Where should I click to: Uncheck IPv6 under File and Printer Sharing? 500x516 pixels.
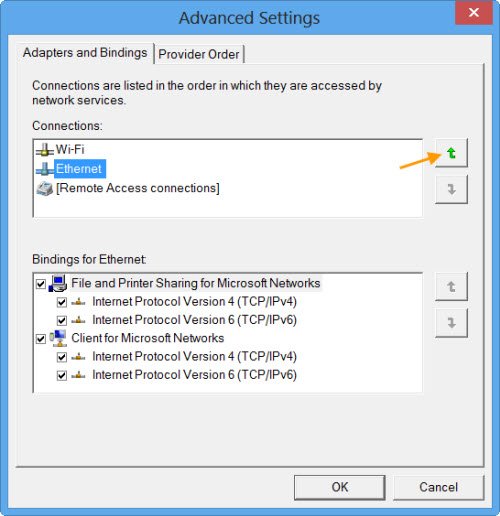click(62, 321)
